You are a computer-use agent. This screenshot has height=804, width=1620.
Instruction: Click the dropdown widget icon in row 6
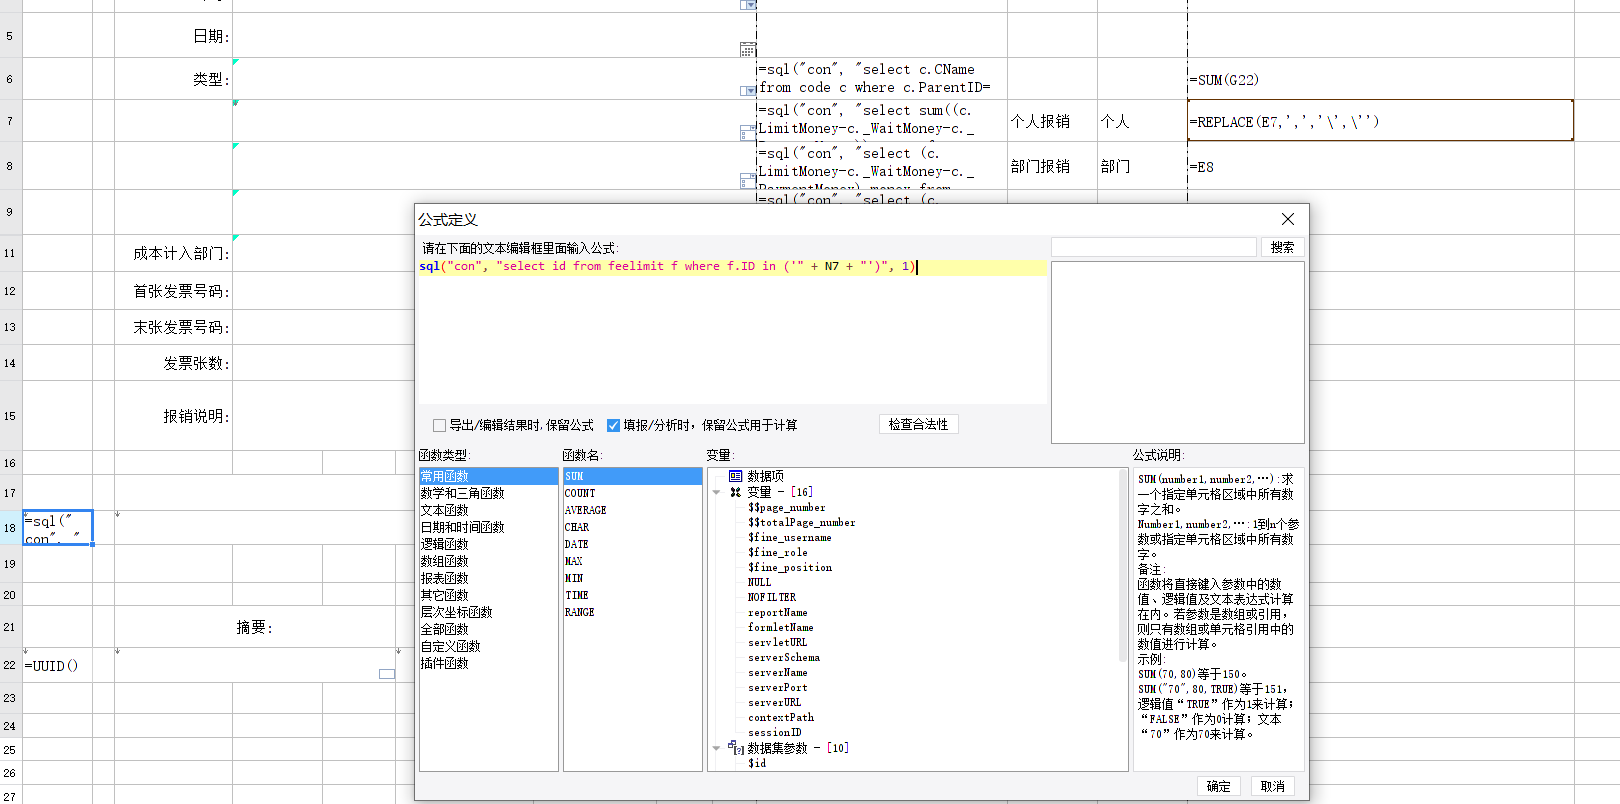click(748, 91)
